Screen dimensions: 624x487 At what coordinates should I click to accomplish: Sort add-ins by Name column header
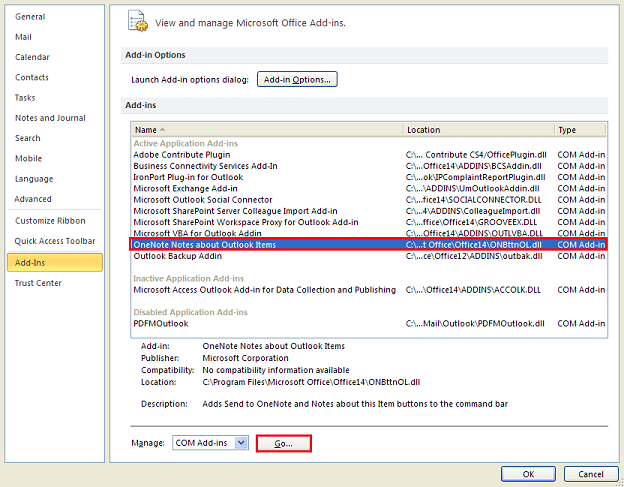267,130
